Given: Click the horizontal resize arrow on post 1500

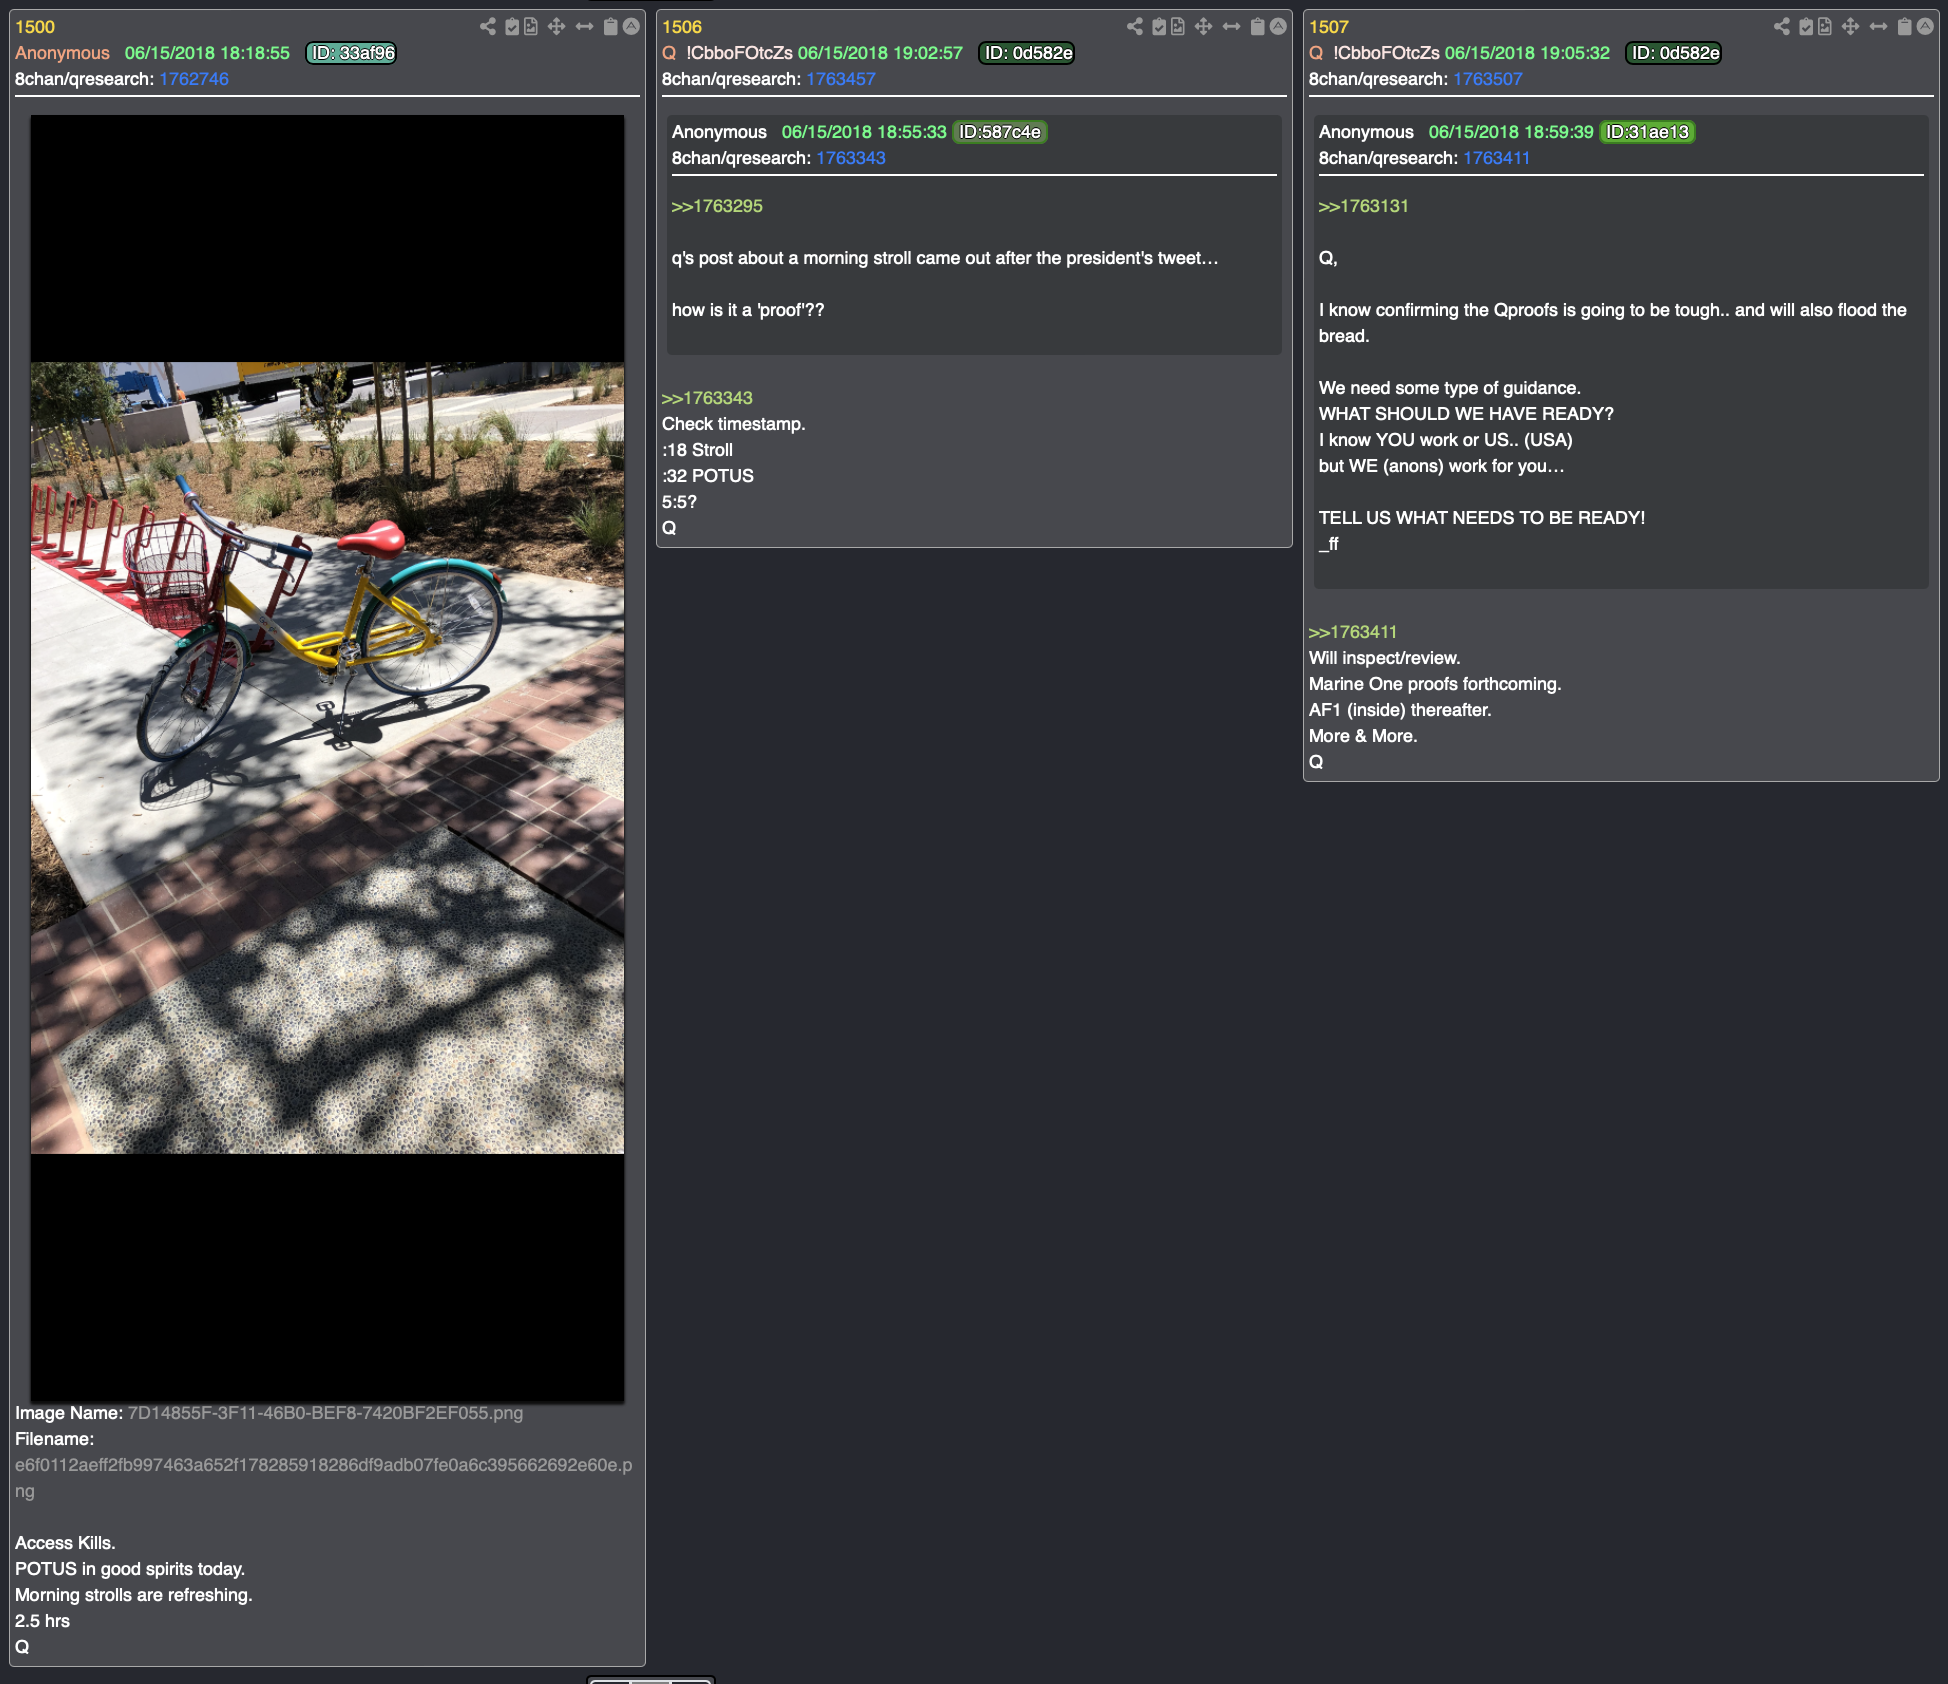Looking at the screenshot, I should pyautogui.click(x=585, y=27).
